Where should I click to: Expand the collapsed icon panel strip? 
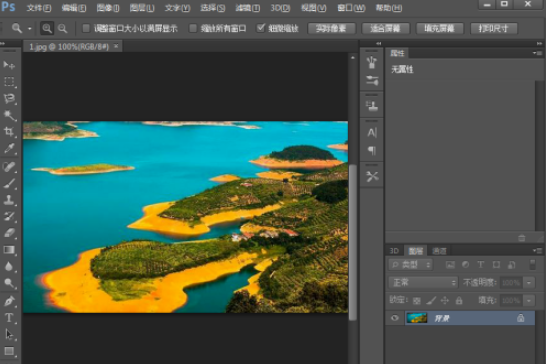click(379, 44)
